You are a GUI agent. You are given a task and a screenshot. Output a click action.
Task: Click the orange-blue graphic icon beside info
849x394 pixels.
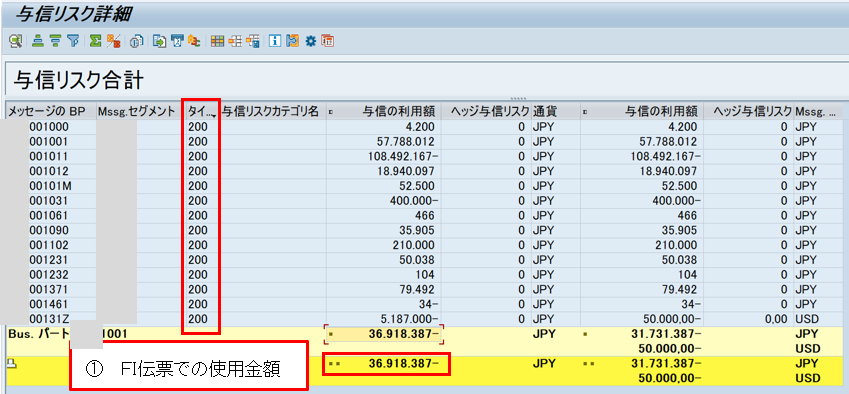[292, 41]
